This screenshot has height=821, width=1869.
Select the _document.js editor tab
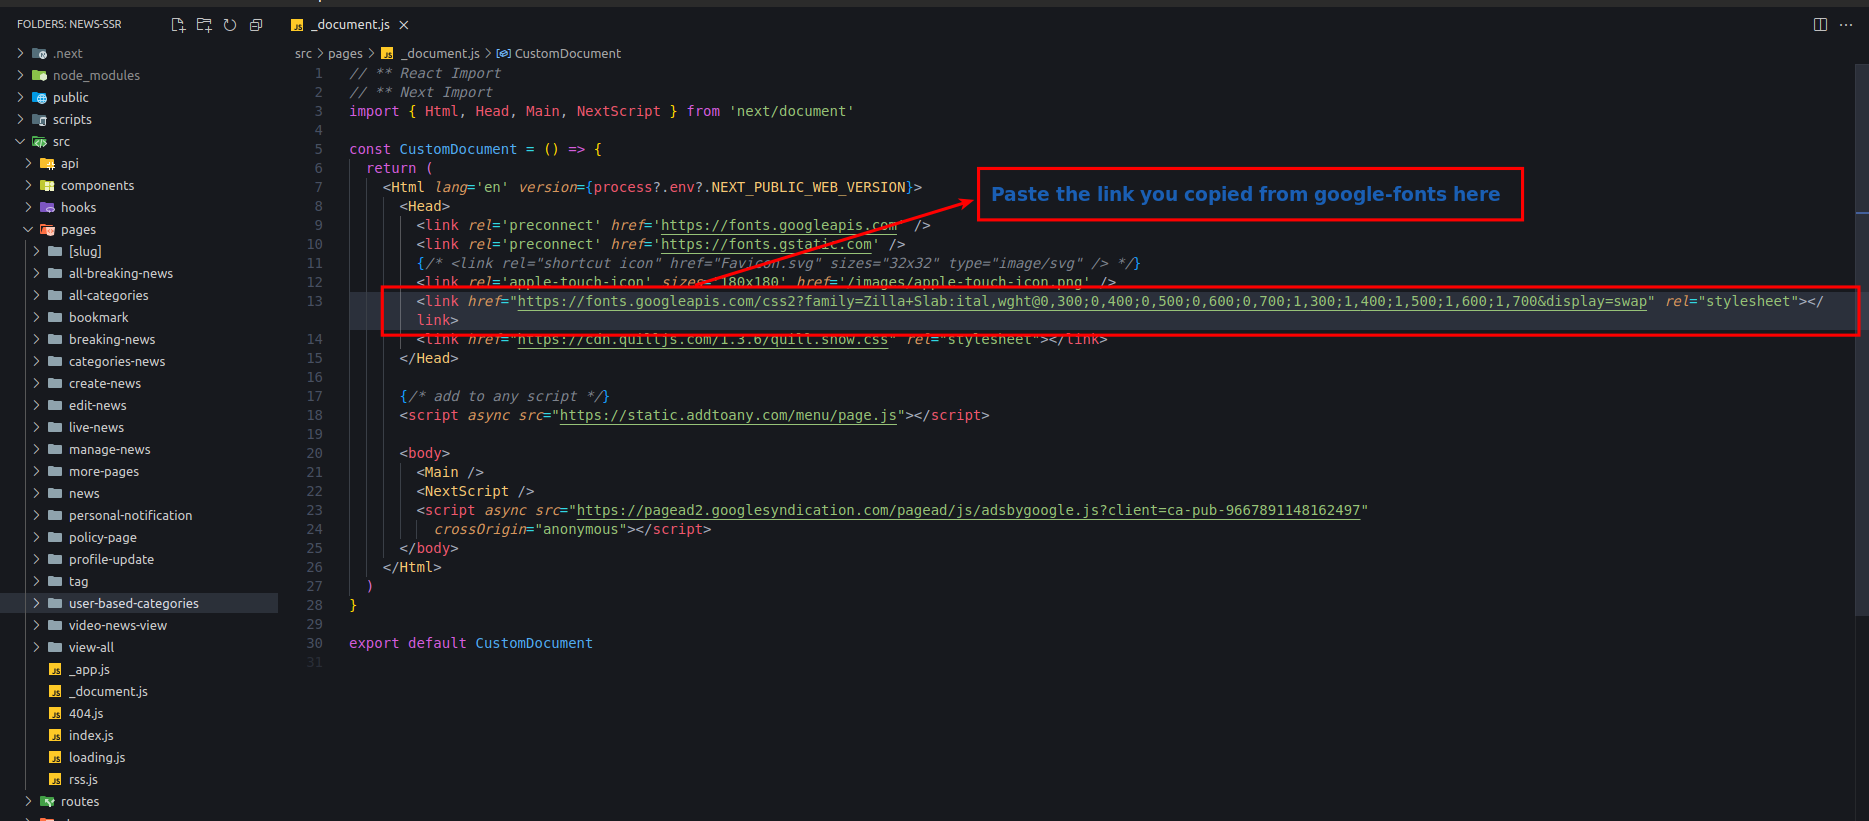click(x=352, y=25)
